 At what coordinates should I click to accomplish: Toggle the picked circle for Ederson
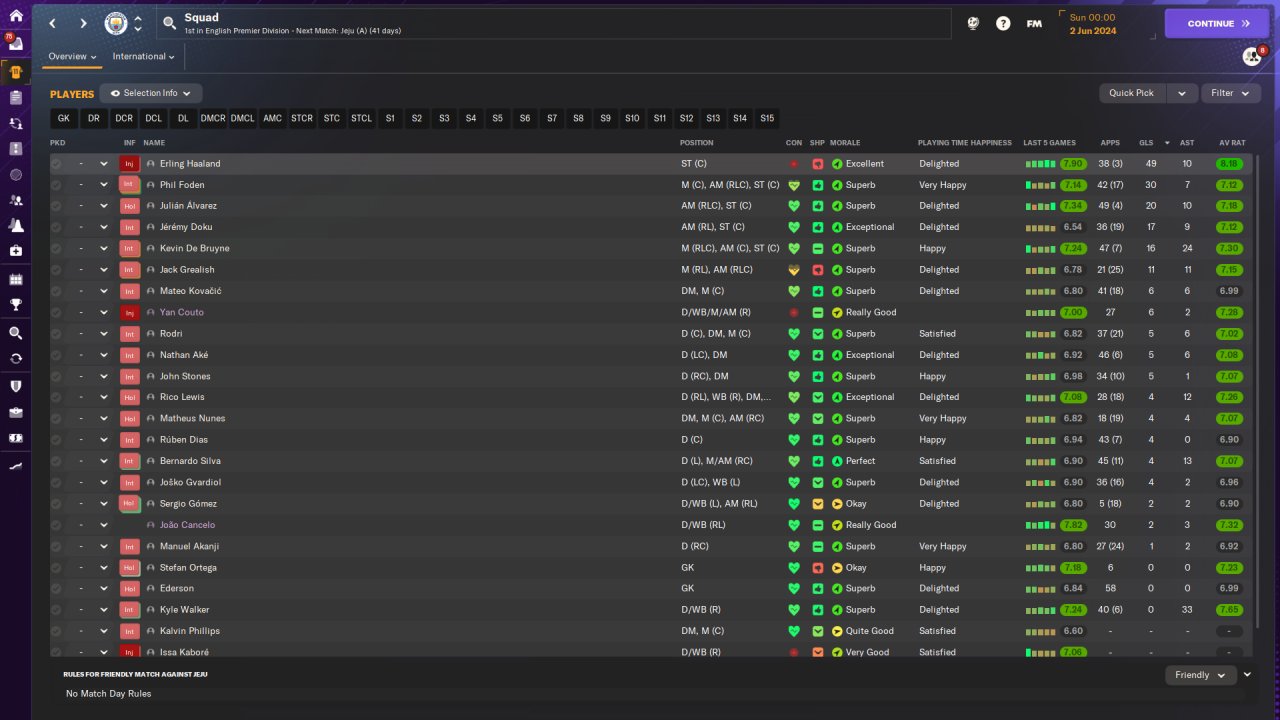click(x=56, y=588)
